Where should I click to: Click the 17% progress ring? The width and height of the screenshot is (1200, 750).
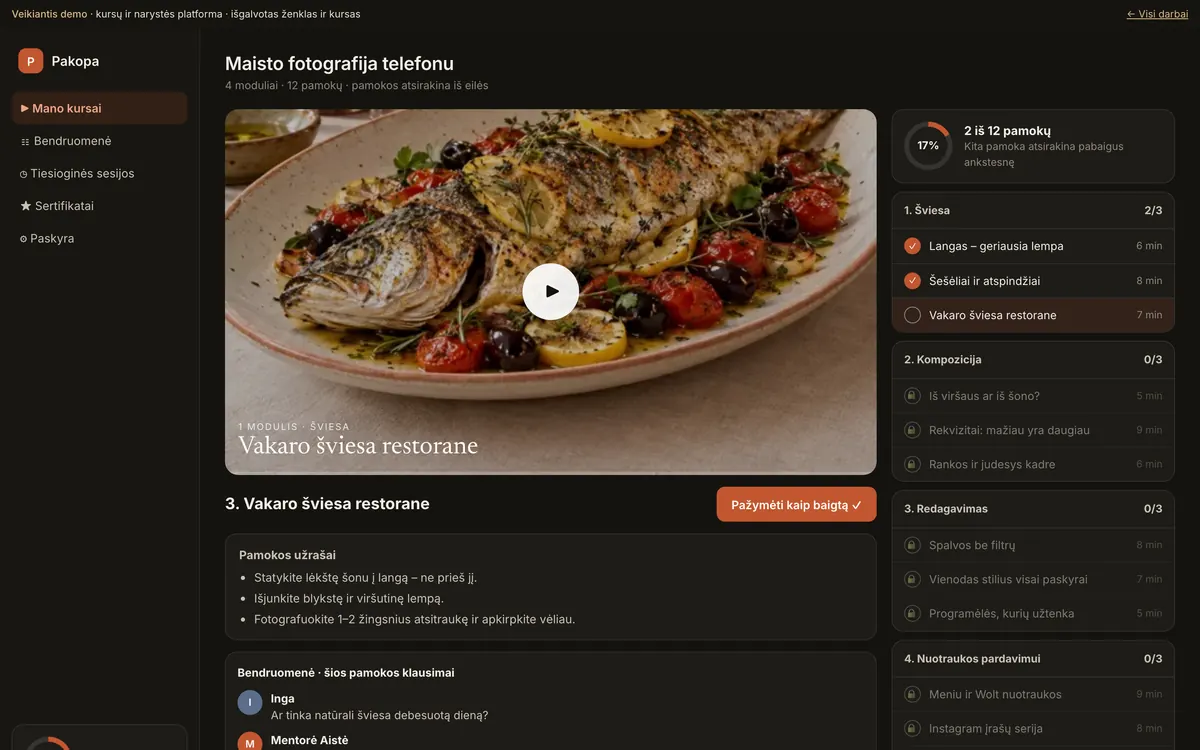tap(928, 146)
